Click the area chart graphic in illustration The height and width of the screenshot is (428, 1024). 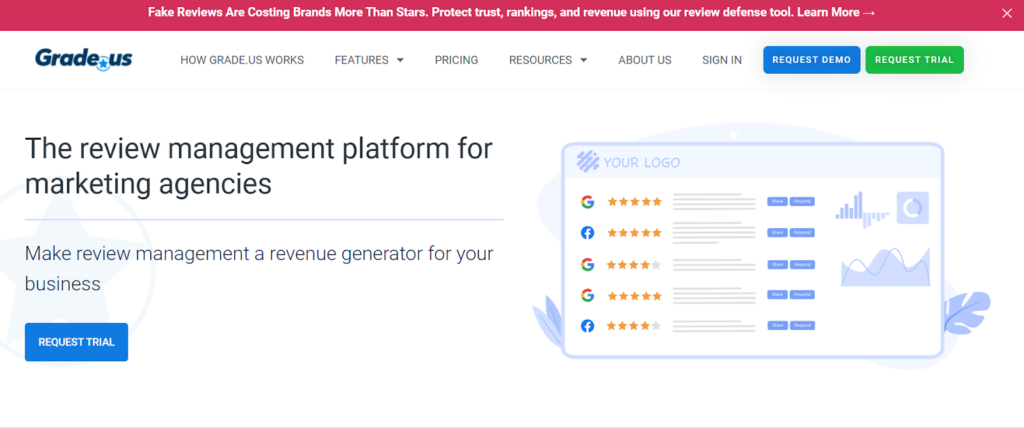point(885,267)
